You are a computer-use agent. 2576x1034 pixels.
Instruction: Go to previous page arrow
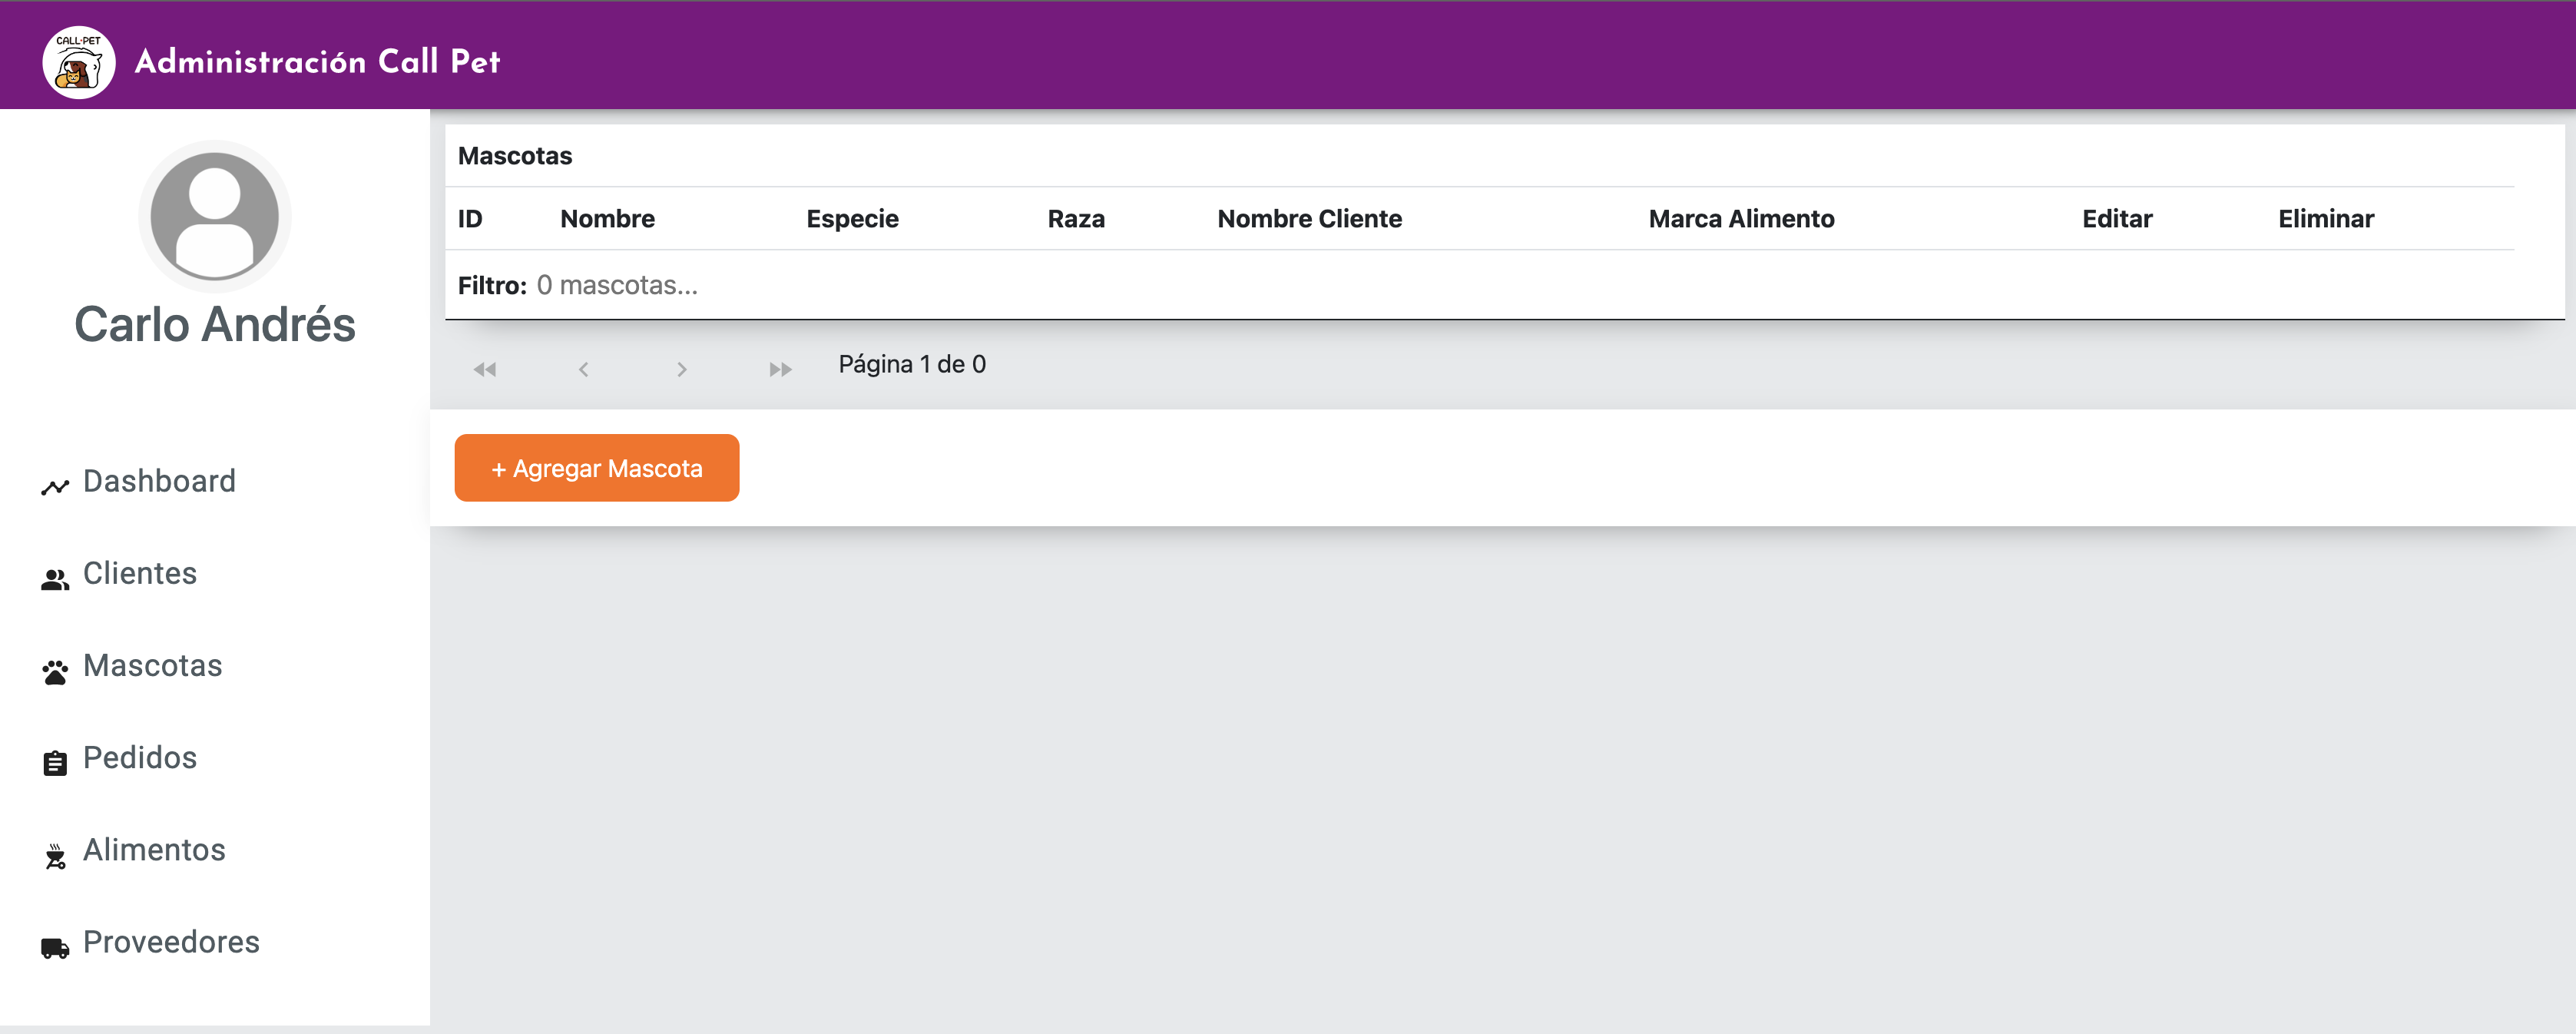pyautogui.click(x=583, y=369)
